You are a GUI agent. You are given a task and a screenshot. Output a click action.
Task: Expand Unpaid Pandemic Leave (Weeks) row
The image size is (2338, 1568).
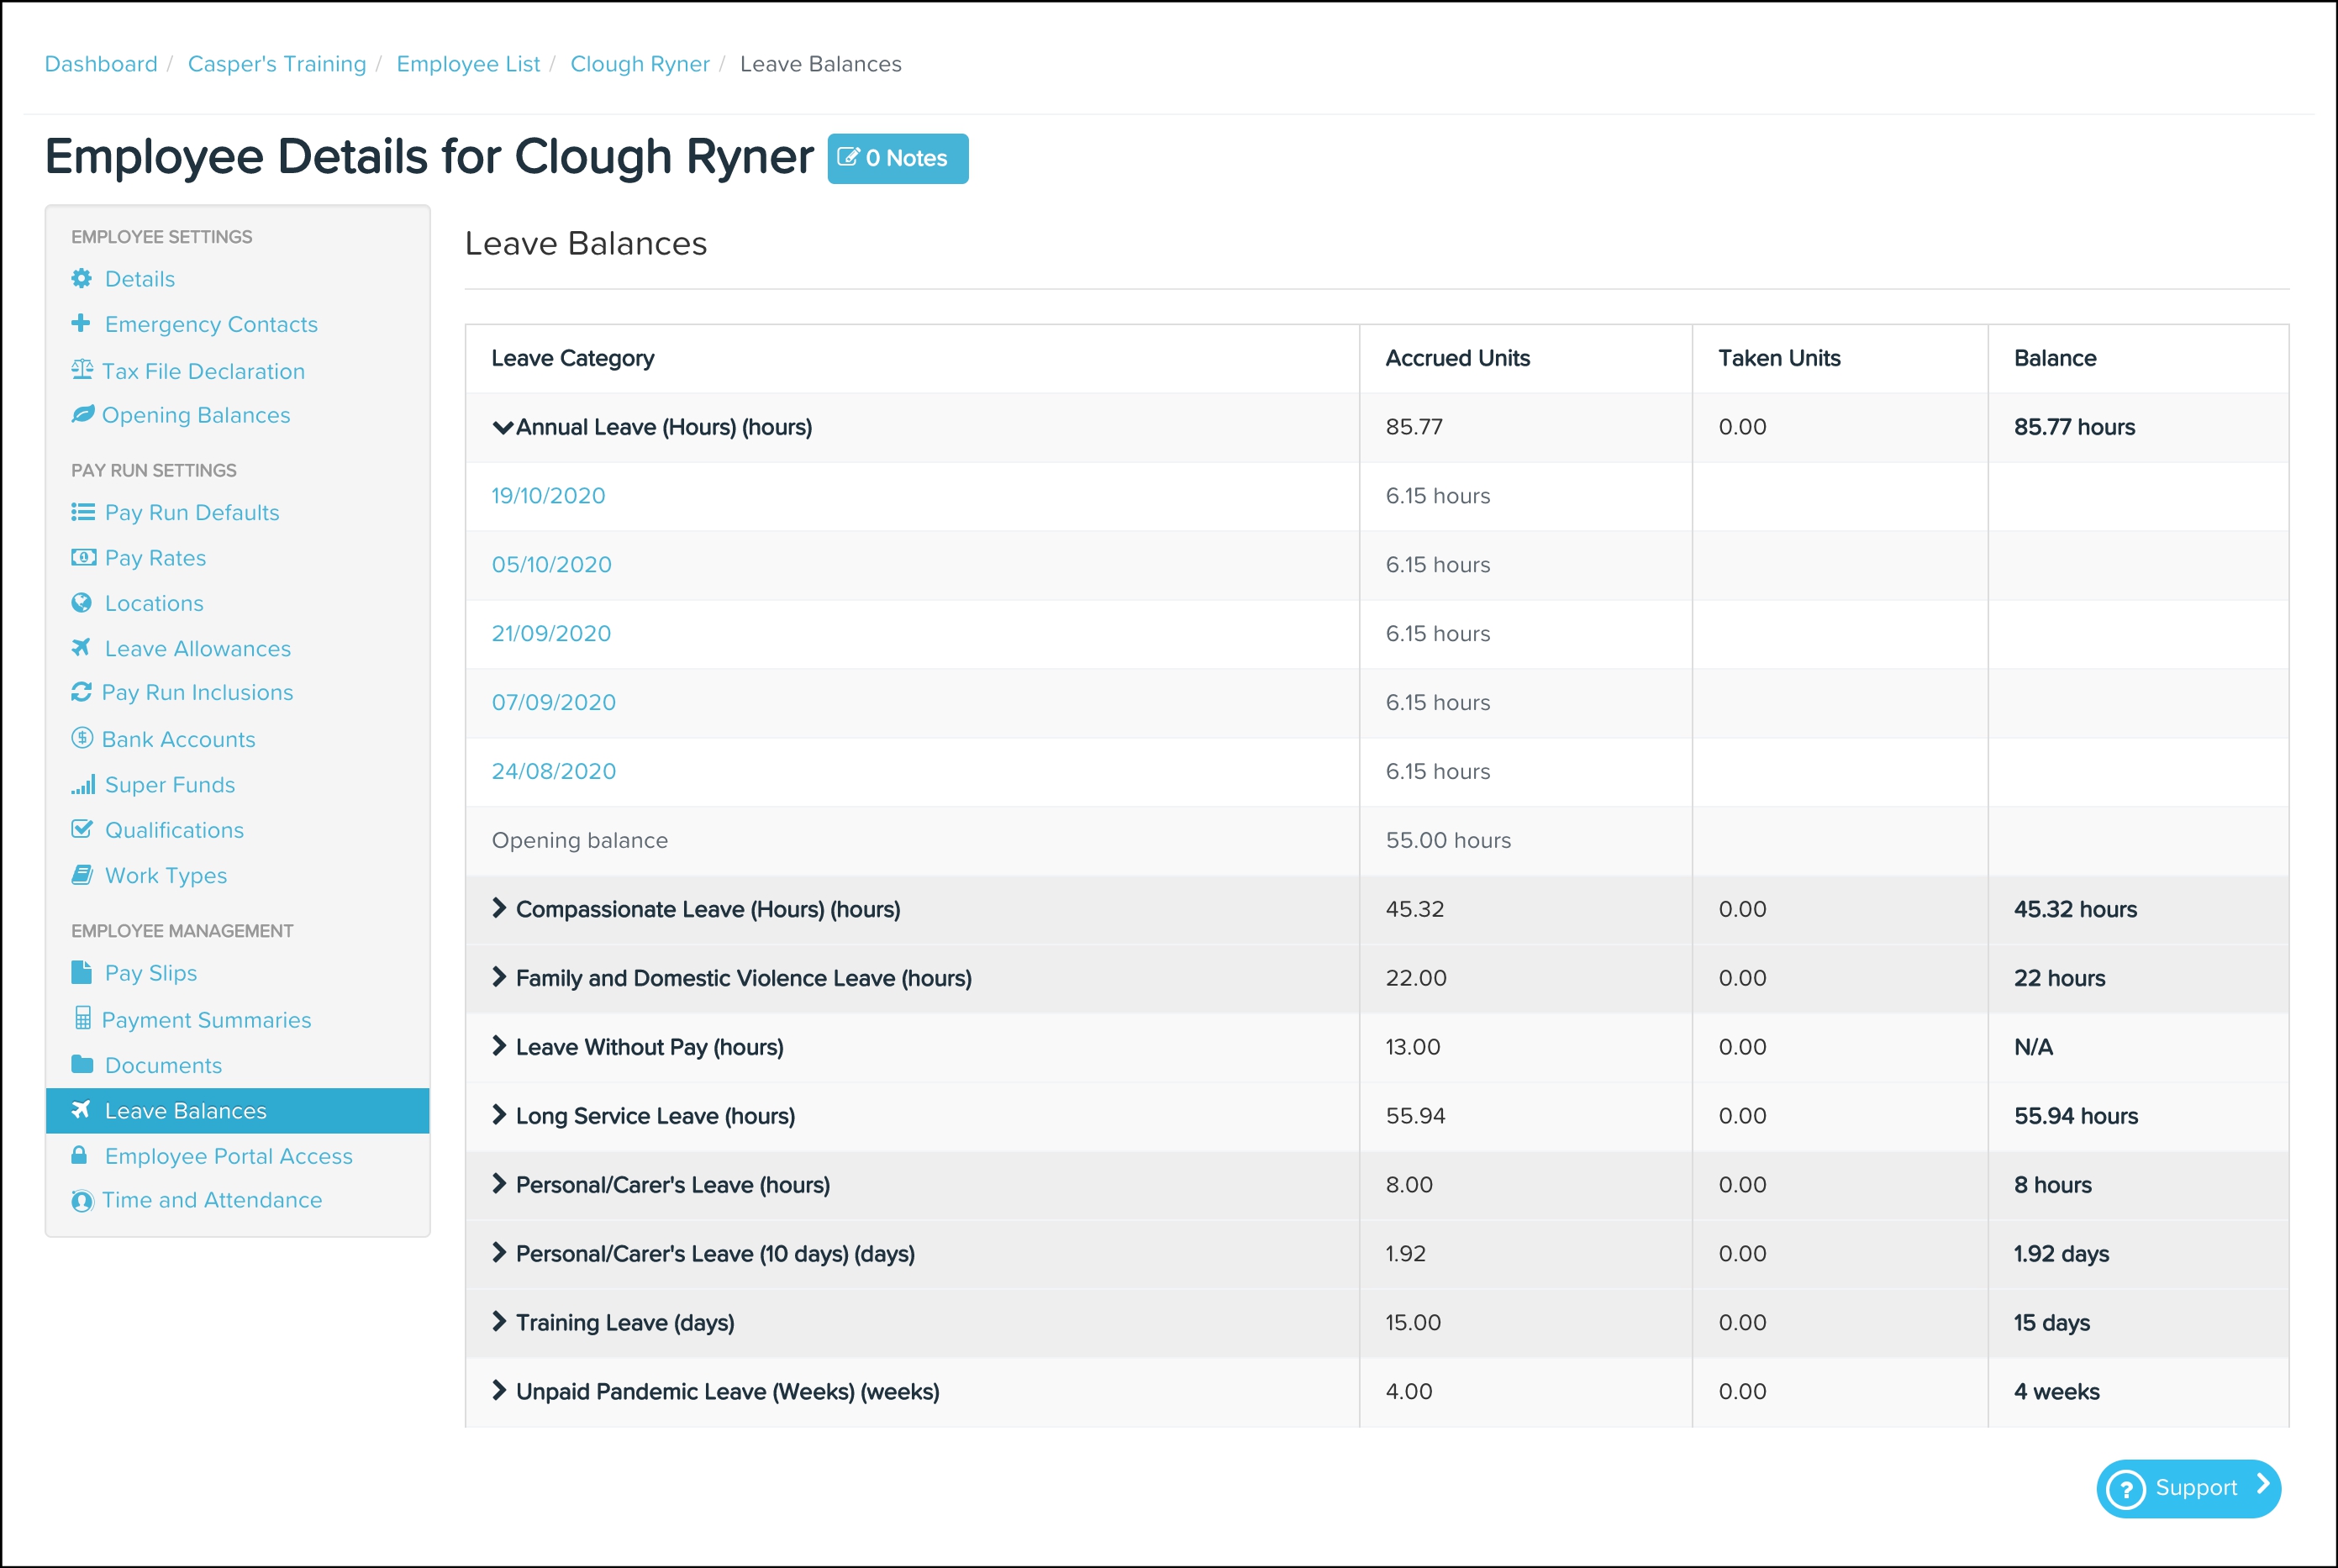499,1391
